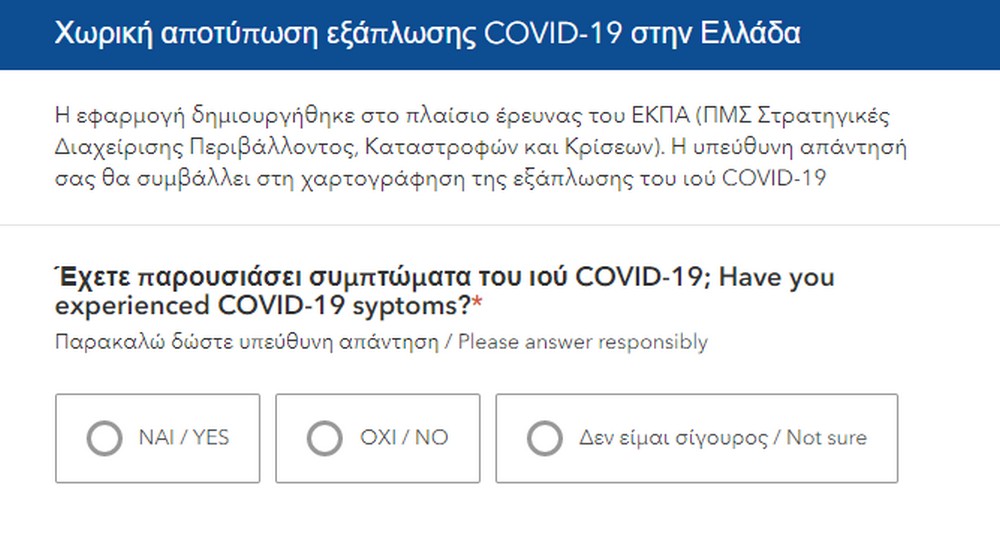Viewport: 1000px width, 540px height.
Task: Click the hint "Παρακαλώ δώστε υπεύθυνη απάντηση"
Action: tap(246, 342)
